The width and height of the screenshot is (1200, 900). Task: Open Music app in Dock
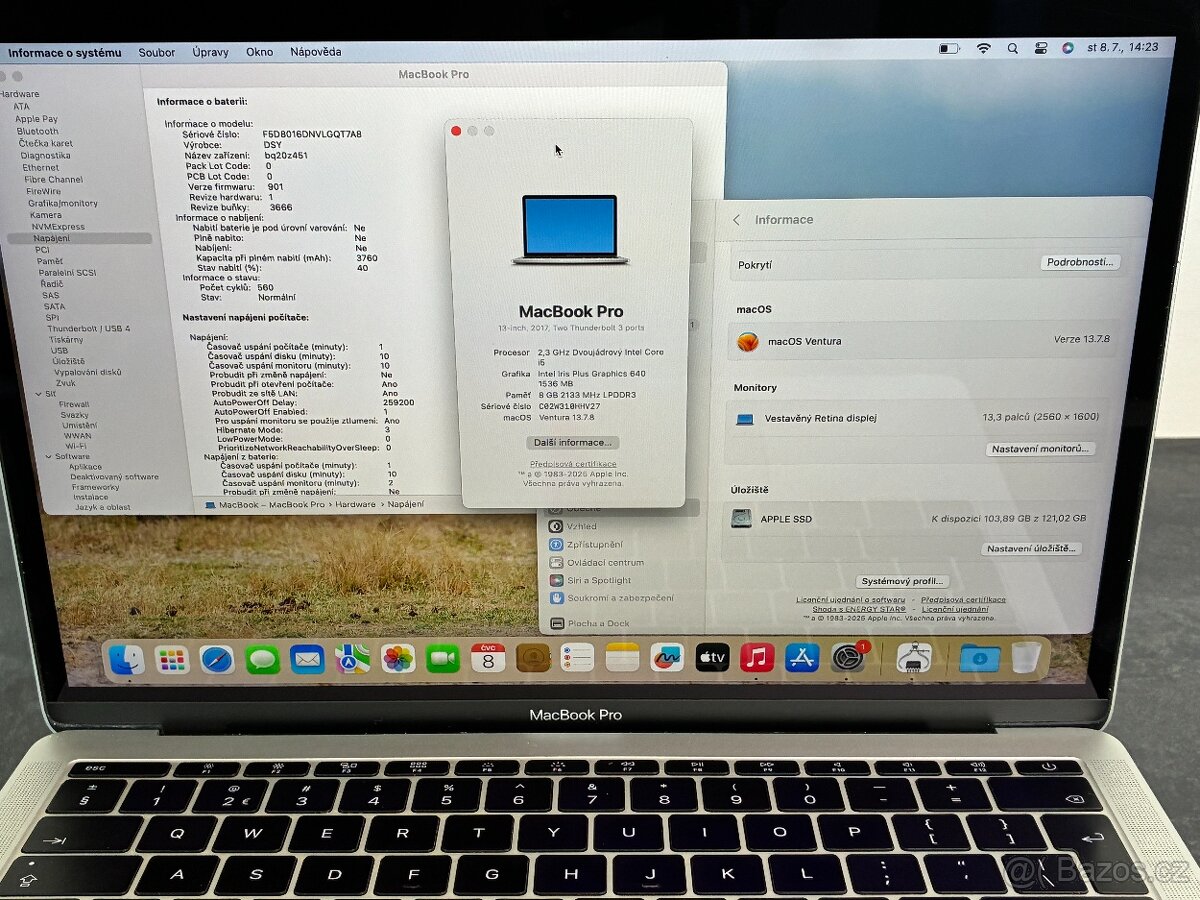[757, 657]
